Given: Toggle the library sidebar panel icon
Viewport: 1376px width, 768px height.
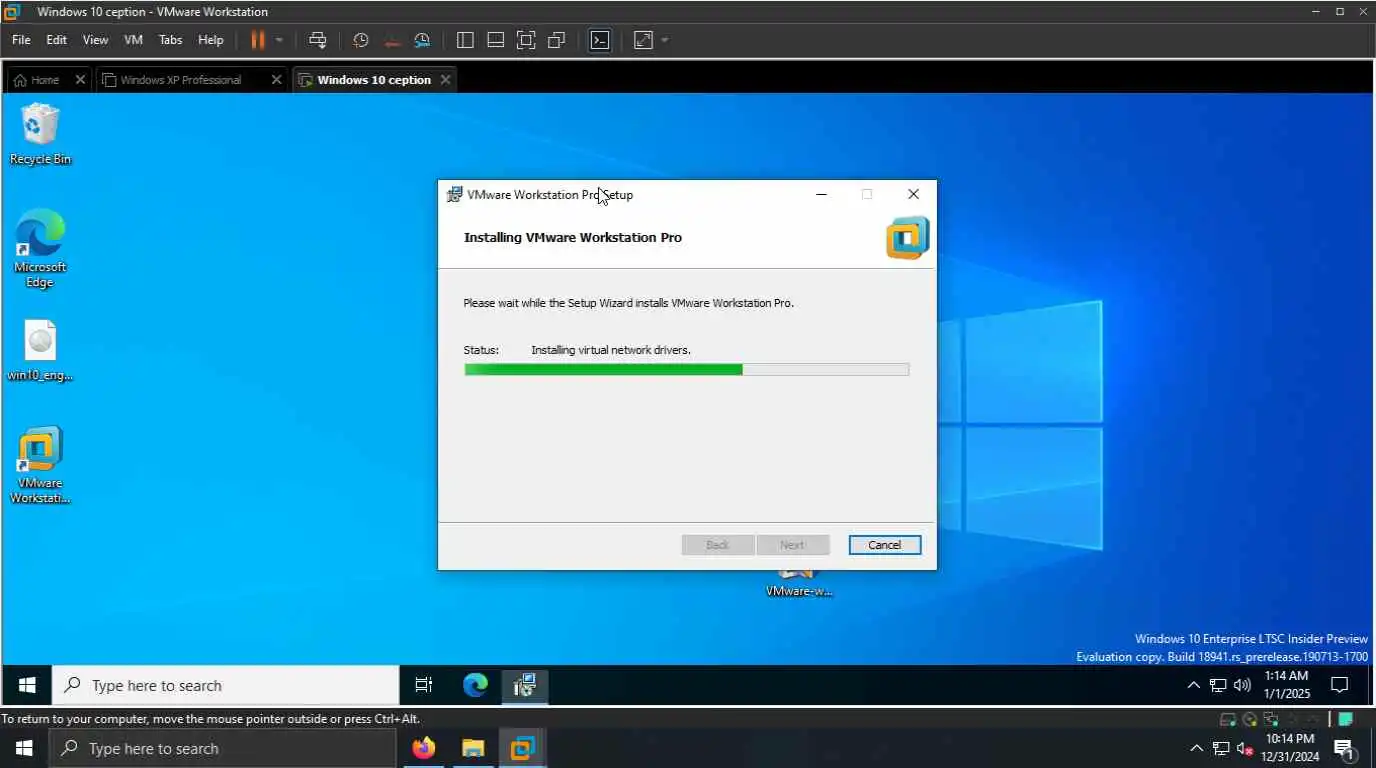Looking at the screenshot, I should pyautogui.click(x=465, y=40).
